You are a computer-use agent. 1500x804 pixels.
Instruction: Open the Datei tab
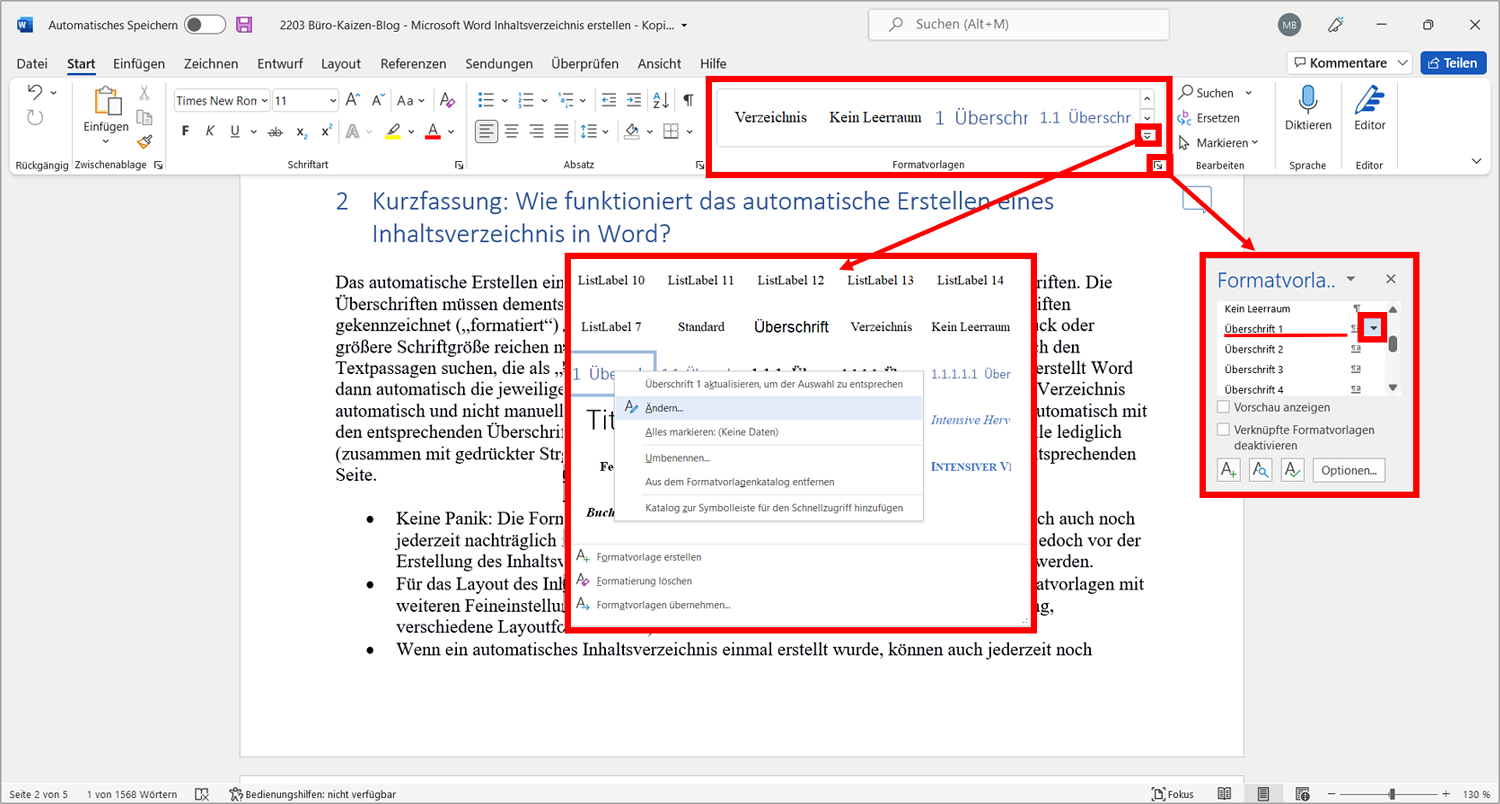pyautogui.click(x=32, y=63)
